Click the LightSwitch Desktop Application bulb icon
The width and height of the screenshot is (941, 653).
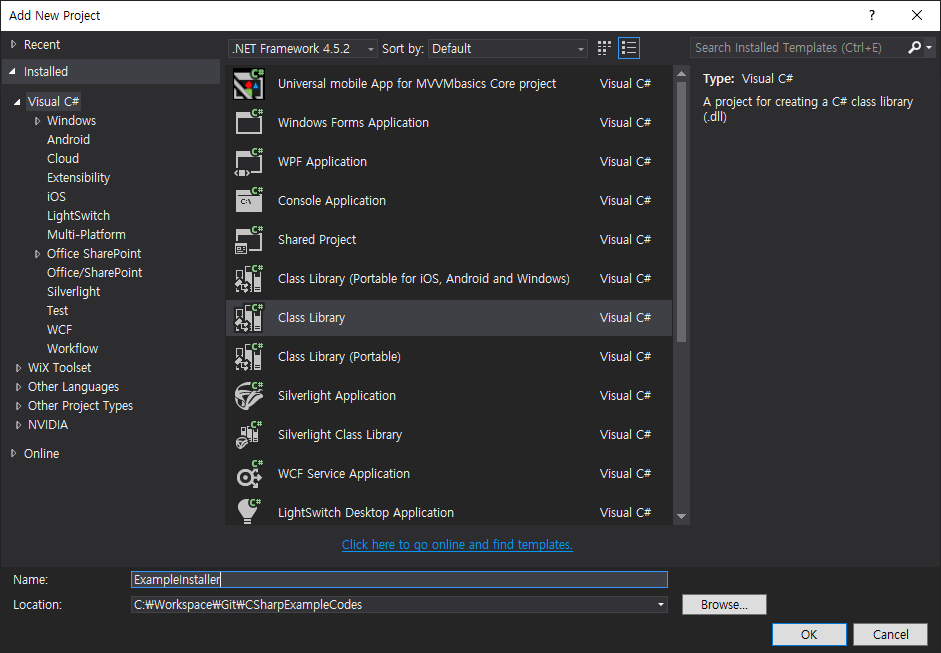pos(248,511)
